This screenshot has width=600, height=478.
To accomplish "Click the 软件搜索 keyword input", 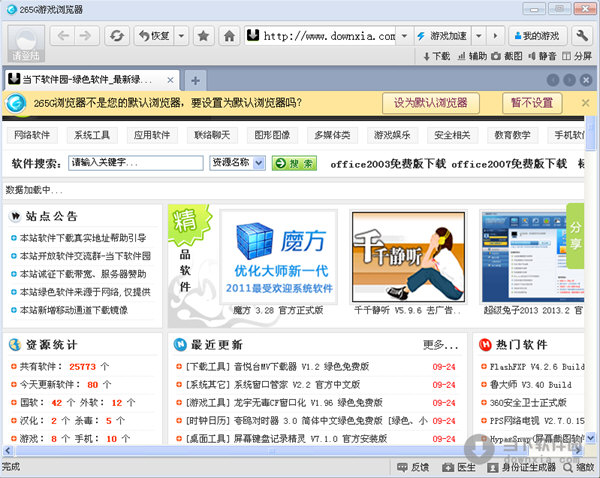I will point(136,163).
